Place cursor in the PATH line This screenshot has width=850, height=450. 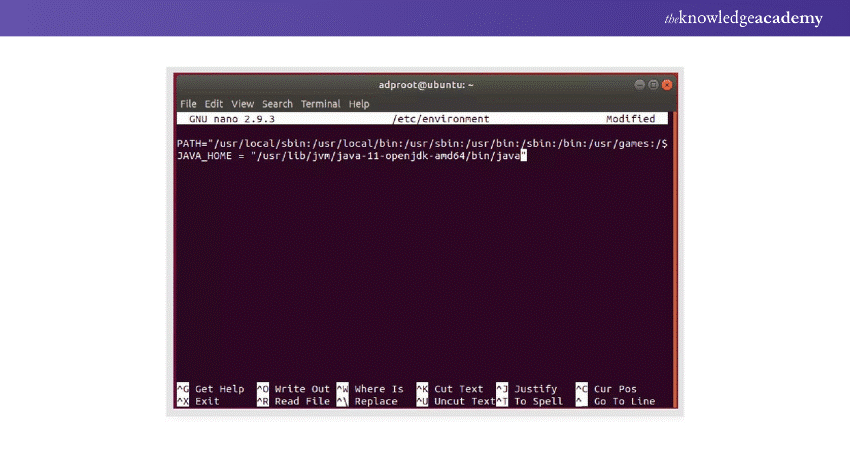point(420,144)
